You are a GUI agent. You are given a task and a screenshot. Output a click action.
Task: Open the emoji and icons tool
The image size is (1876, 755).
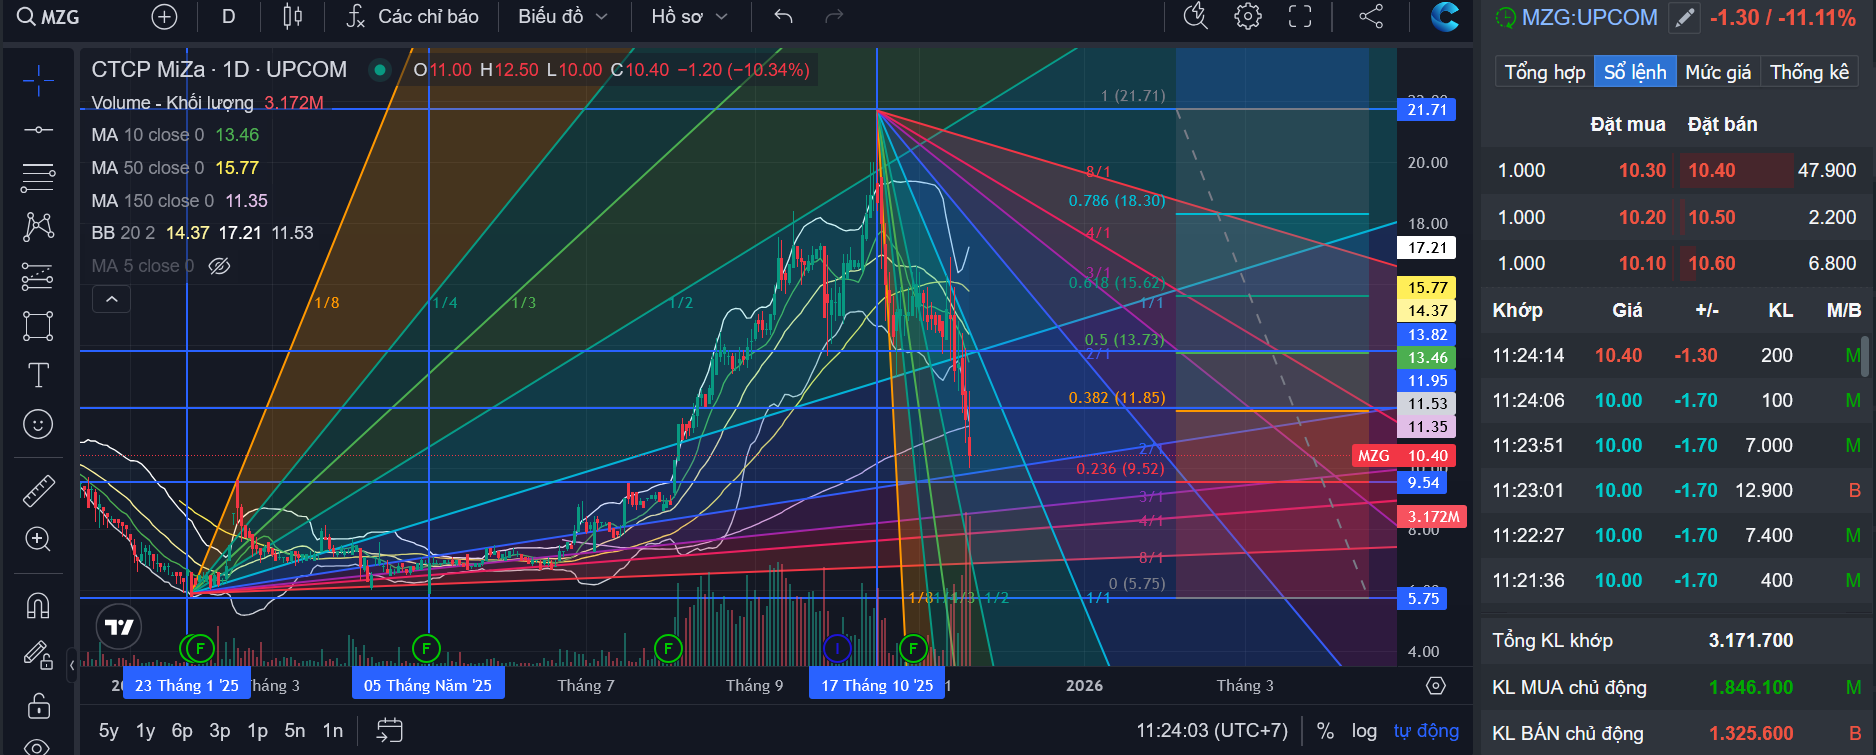click(38, 425)
